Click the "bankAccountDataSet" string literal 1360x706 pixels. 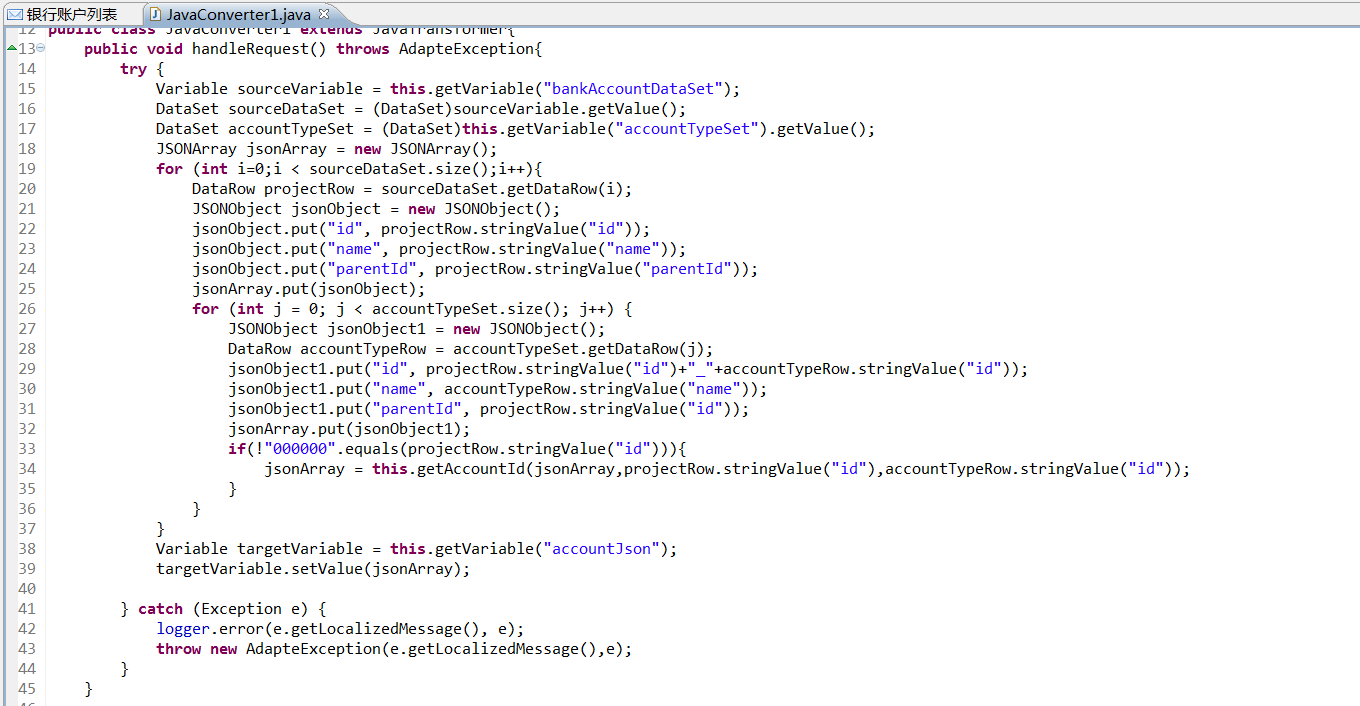tap(631, 89)
